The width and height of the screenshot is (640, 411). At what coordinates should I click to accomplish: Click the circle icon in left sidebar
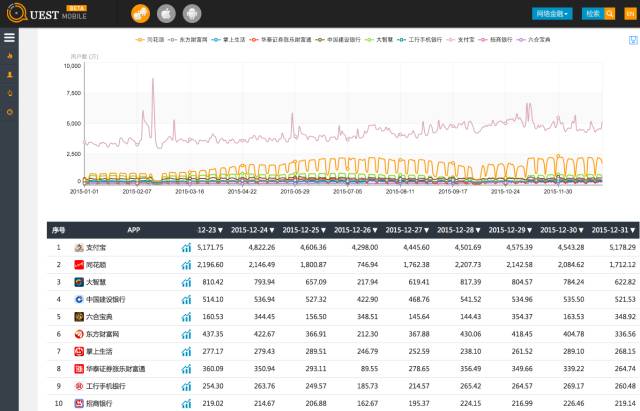click(x=10, y=112)
